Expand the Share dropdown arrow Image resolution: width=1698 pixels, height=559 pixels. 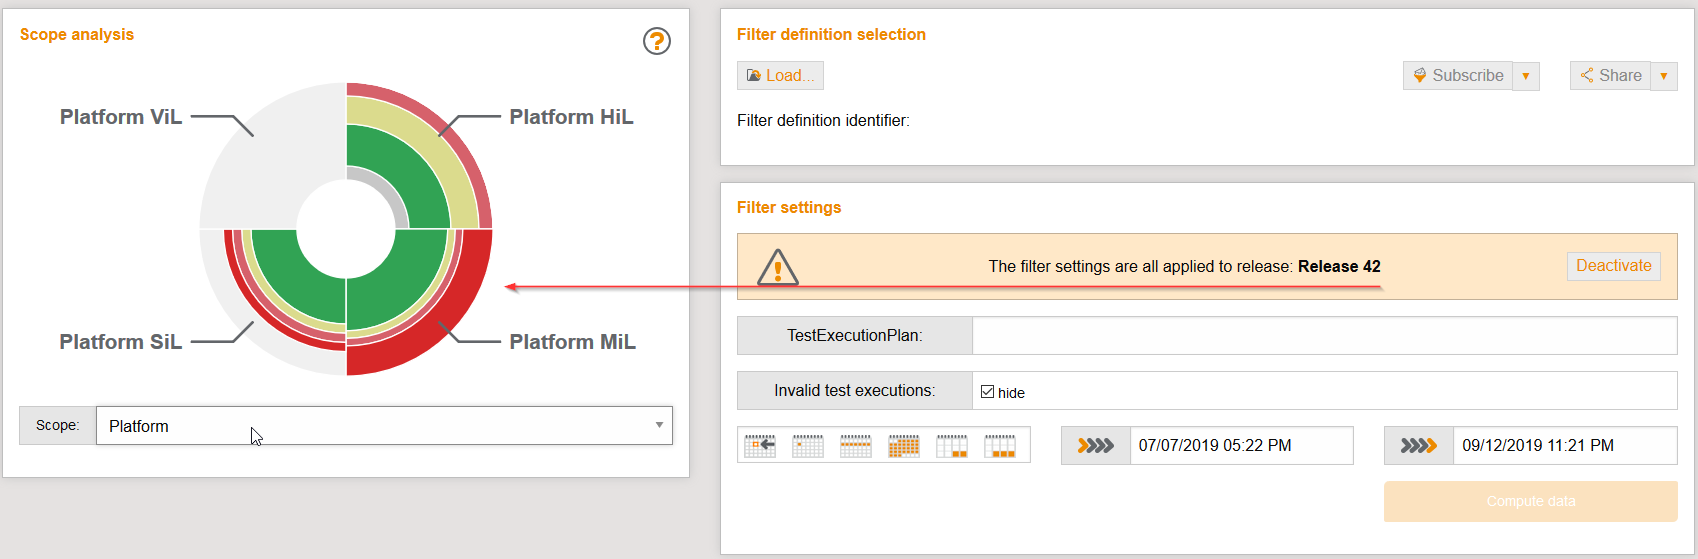[x=1664, y=76]
